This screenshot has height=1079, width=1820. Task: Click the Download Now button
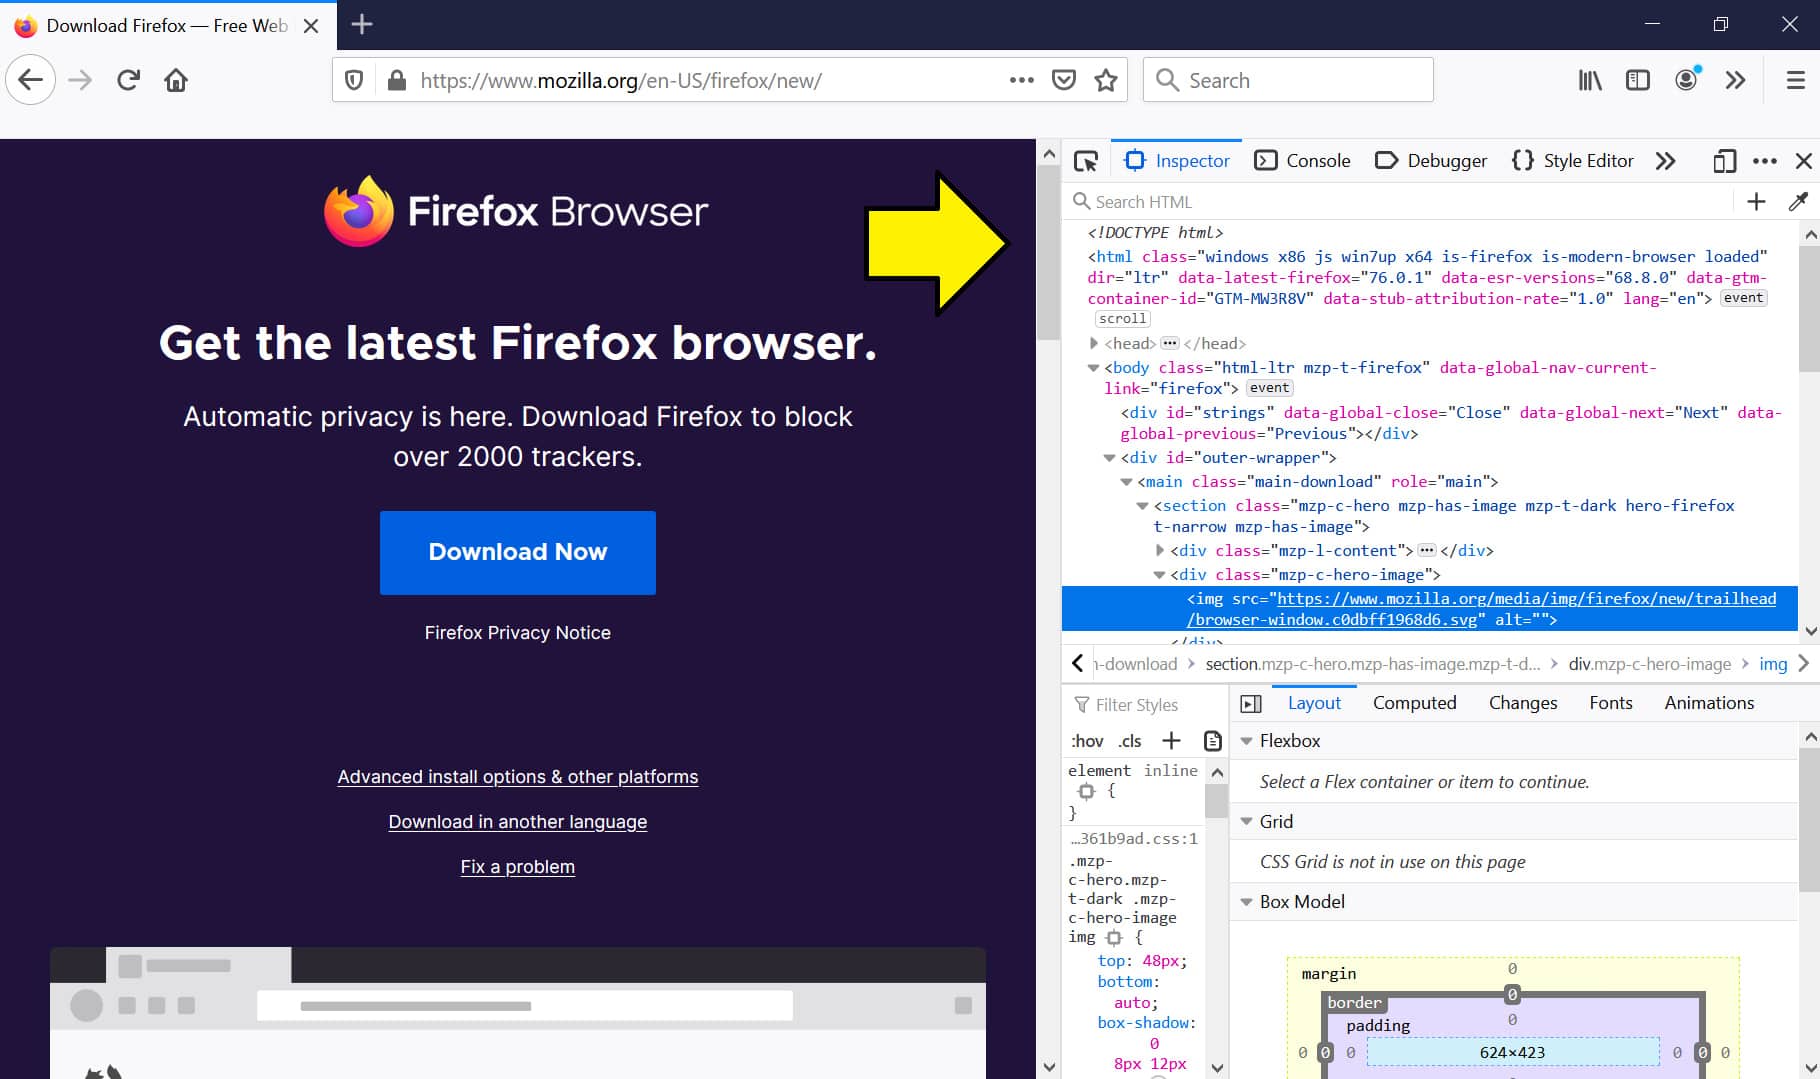point(517,552)
